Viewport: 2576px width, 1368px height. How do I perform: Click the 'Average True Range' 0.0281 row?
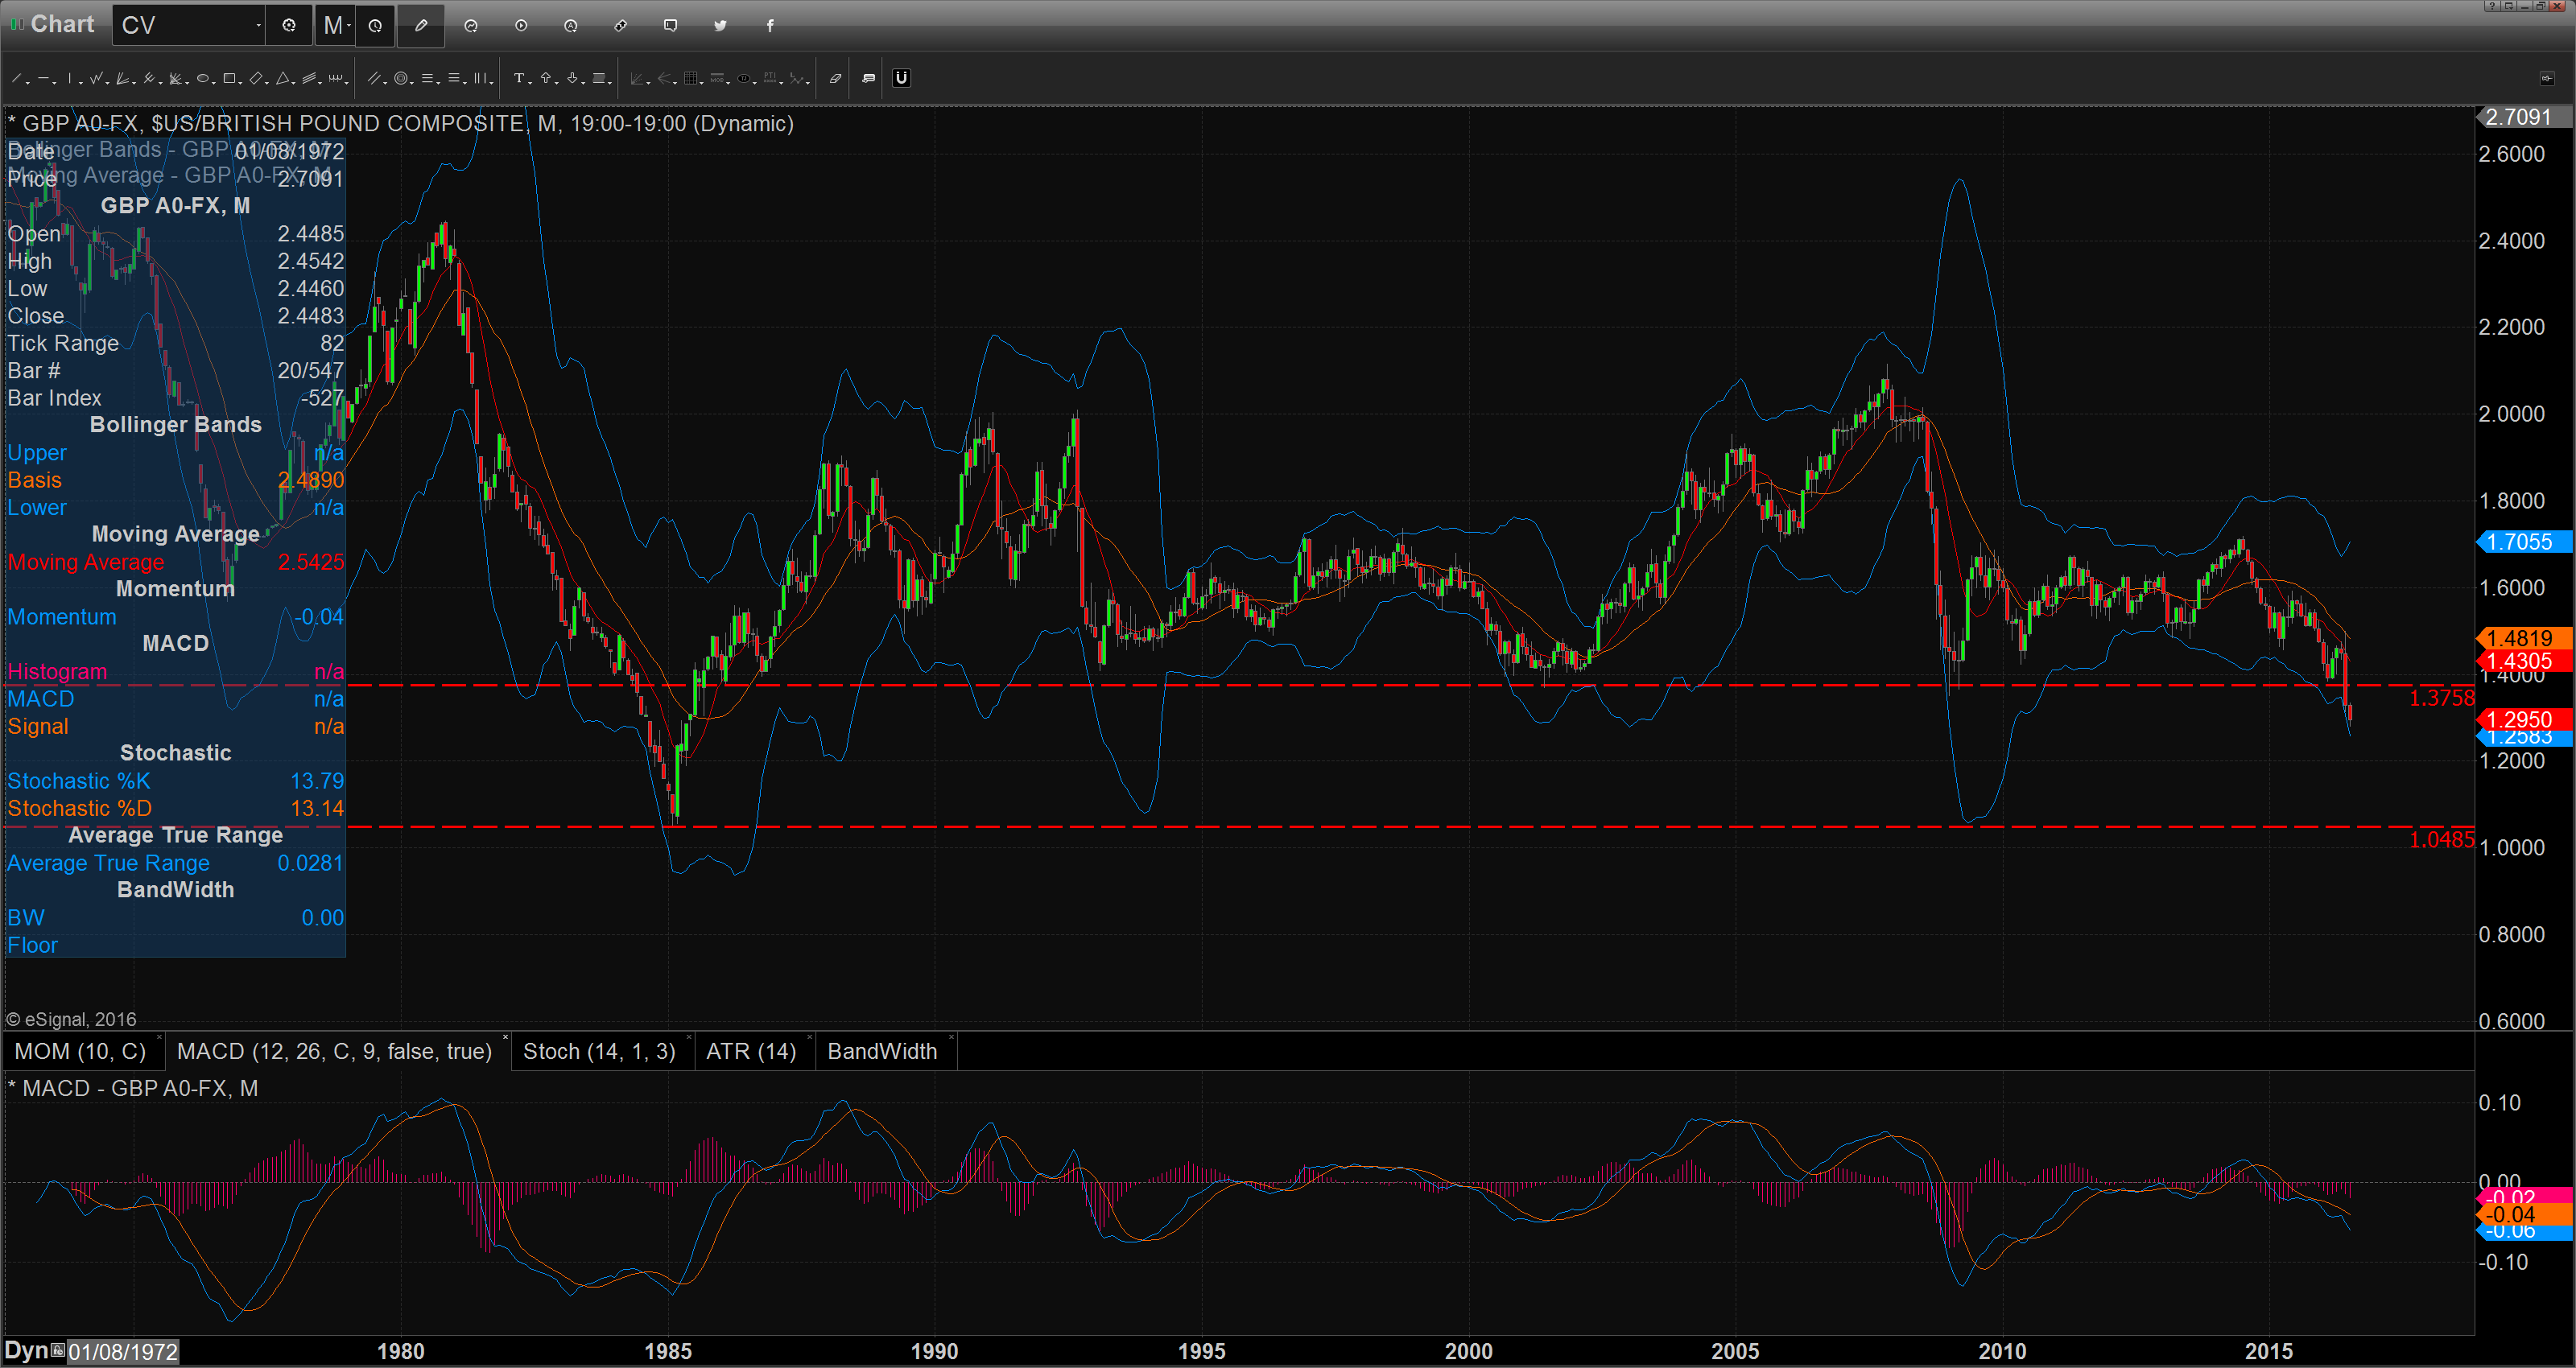coord(175,863)
